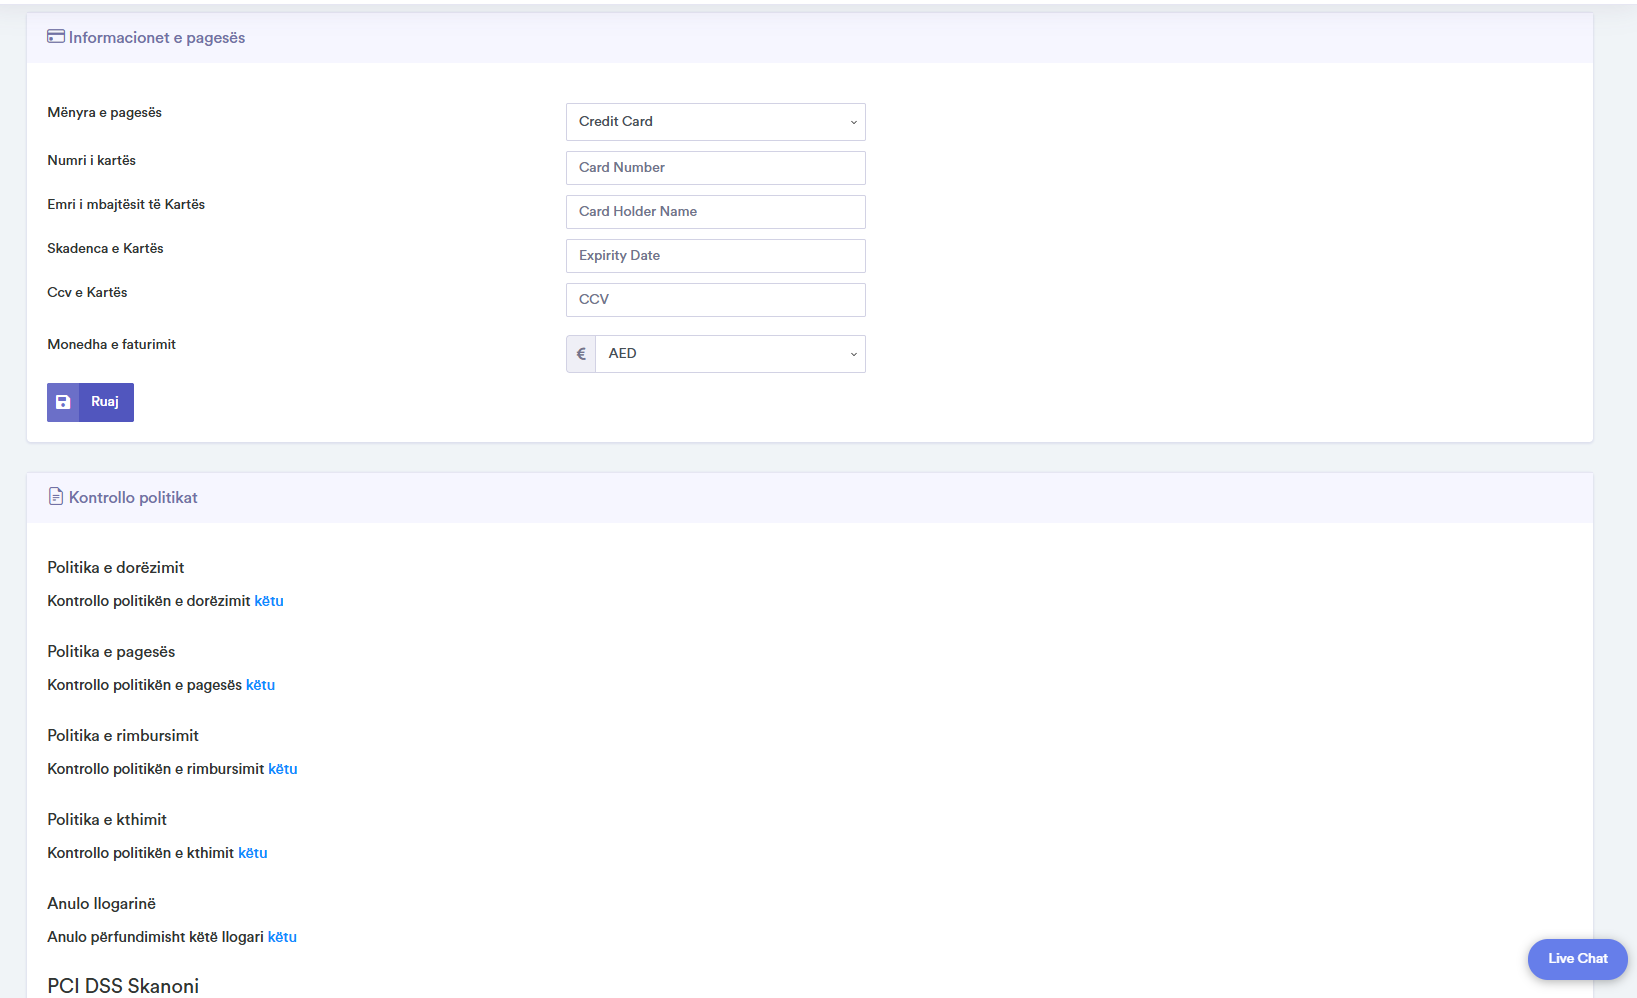Click the Politika e rimbursimit heading
This screenshot has width=1637, height=998.
(123, 736)
